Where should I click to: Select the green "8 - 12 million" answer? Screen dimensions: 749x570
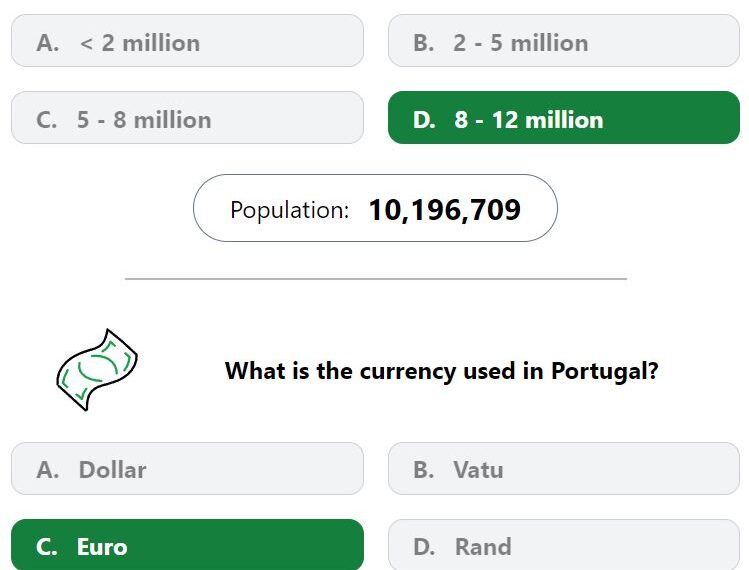point(564,118)
